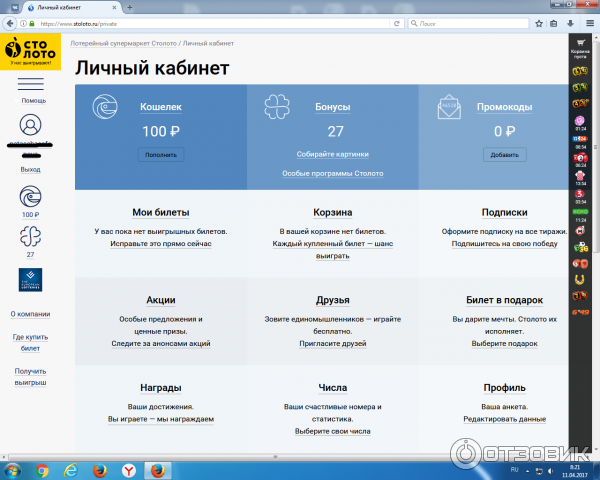Click the Пригласите друзей link
600x480 pixels.
point(332,342)
